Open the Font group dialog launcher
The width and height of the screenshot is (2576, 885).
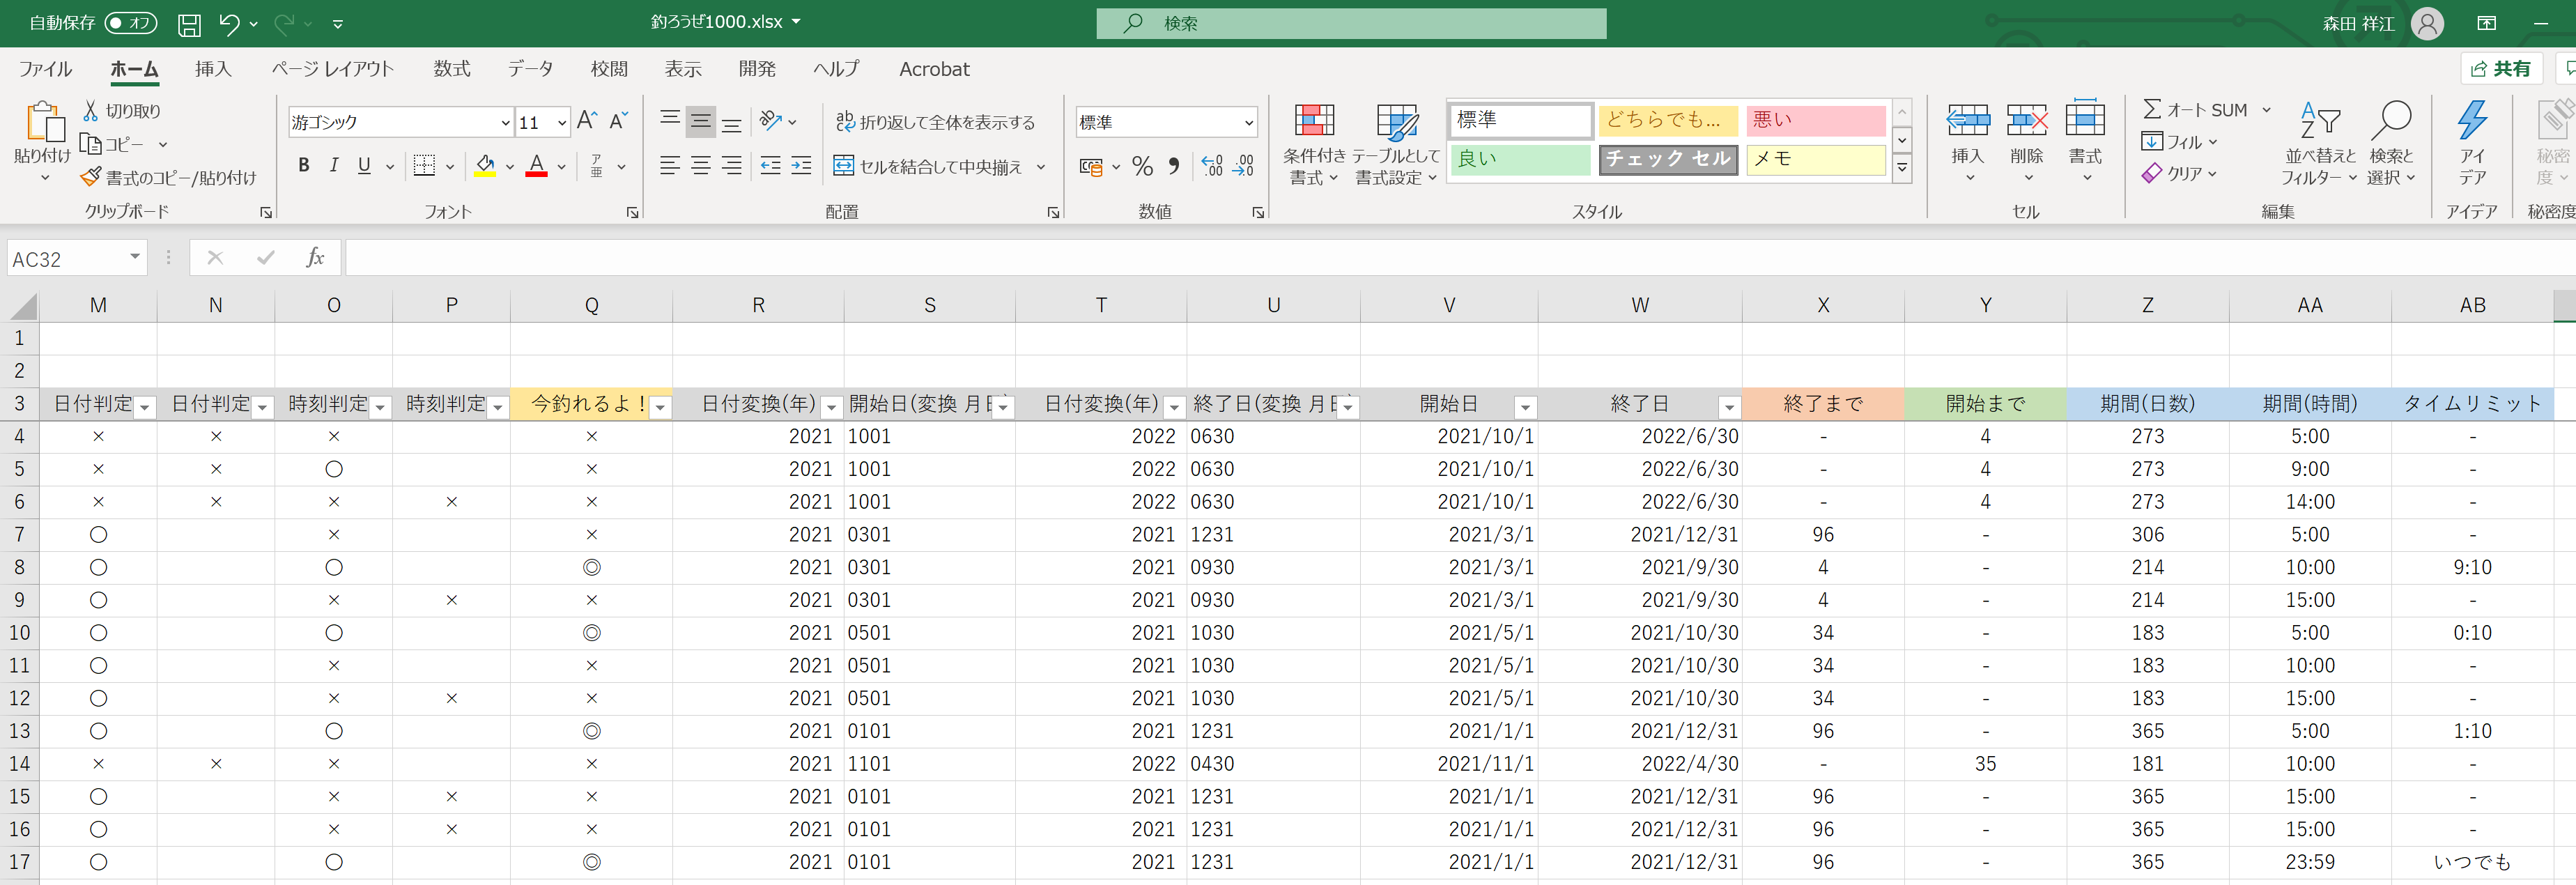(x=632, y=212)
